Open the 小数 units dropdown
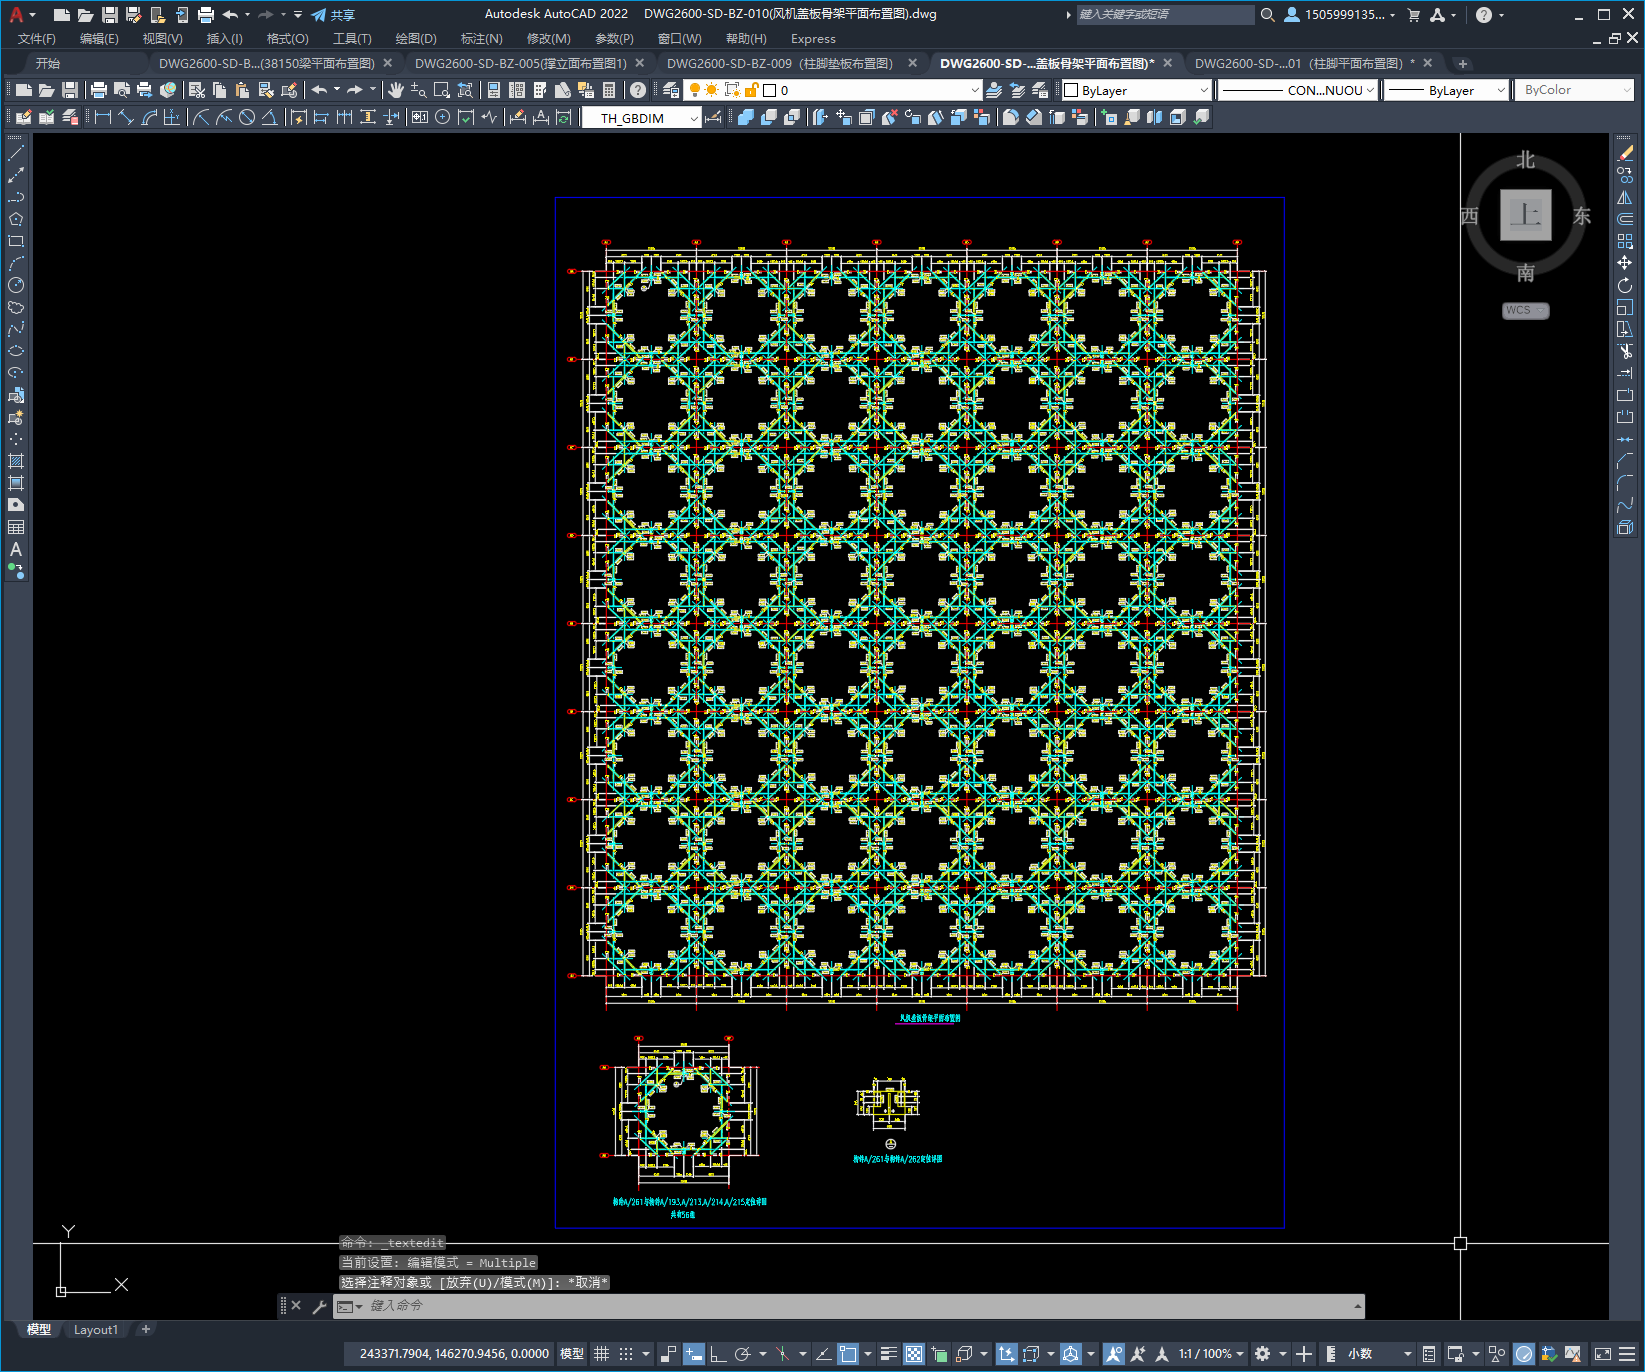The height and width of the screenshot is (1372, 1645). pos(1380,1354)
